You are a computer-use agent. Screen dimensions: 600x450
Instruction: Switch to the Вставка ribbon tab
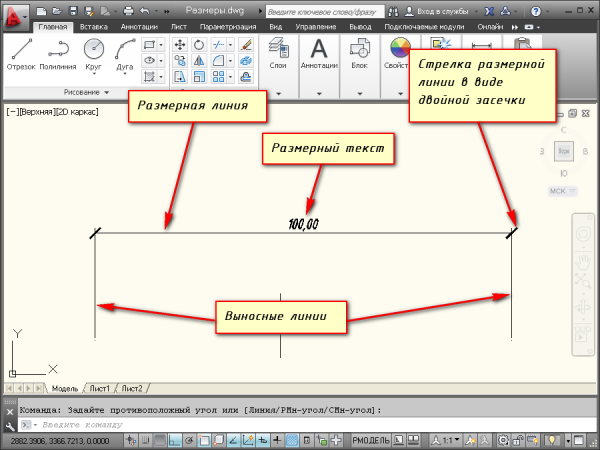(94, 27)
